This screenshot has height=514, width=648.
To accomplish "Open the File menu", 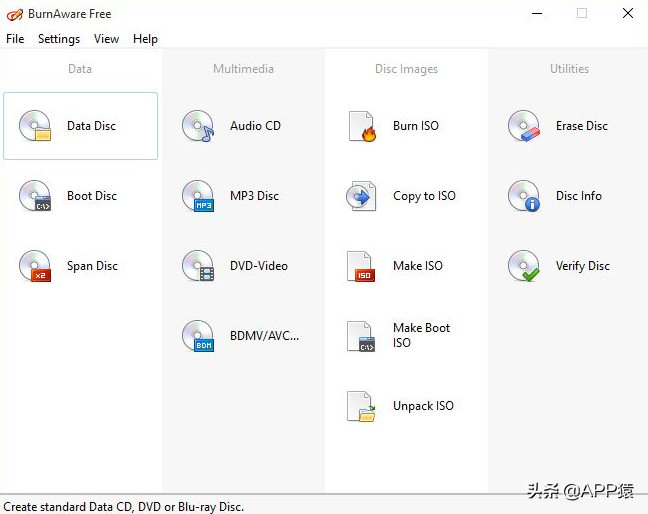I will (15, 39).
